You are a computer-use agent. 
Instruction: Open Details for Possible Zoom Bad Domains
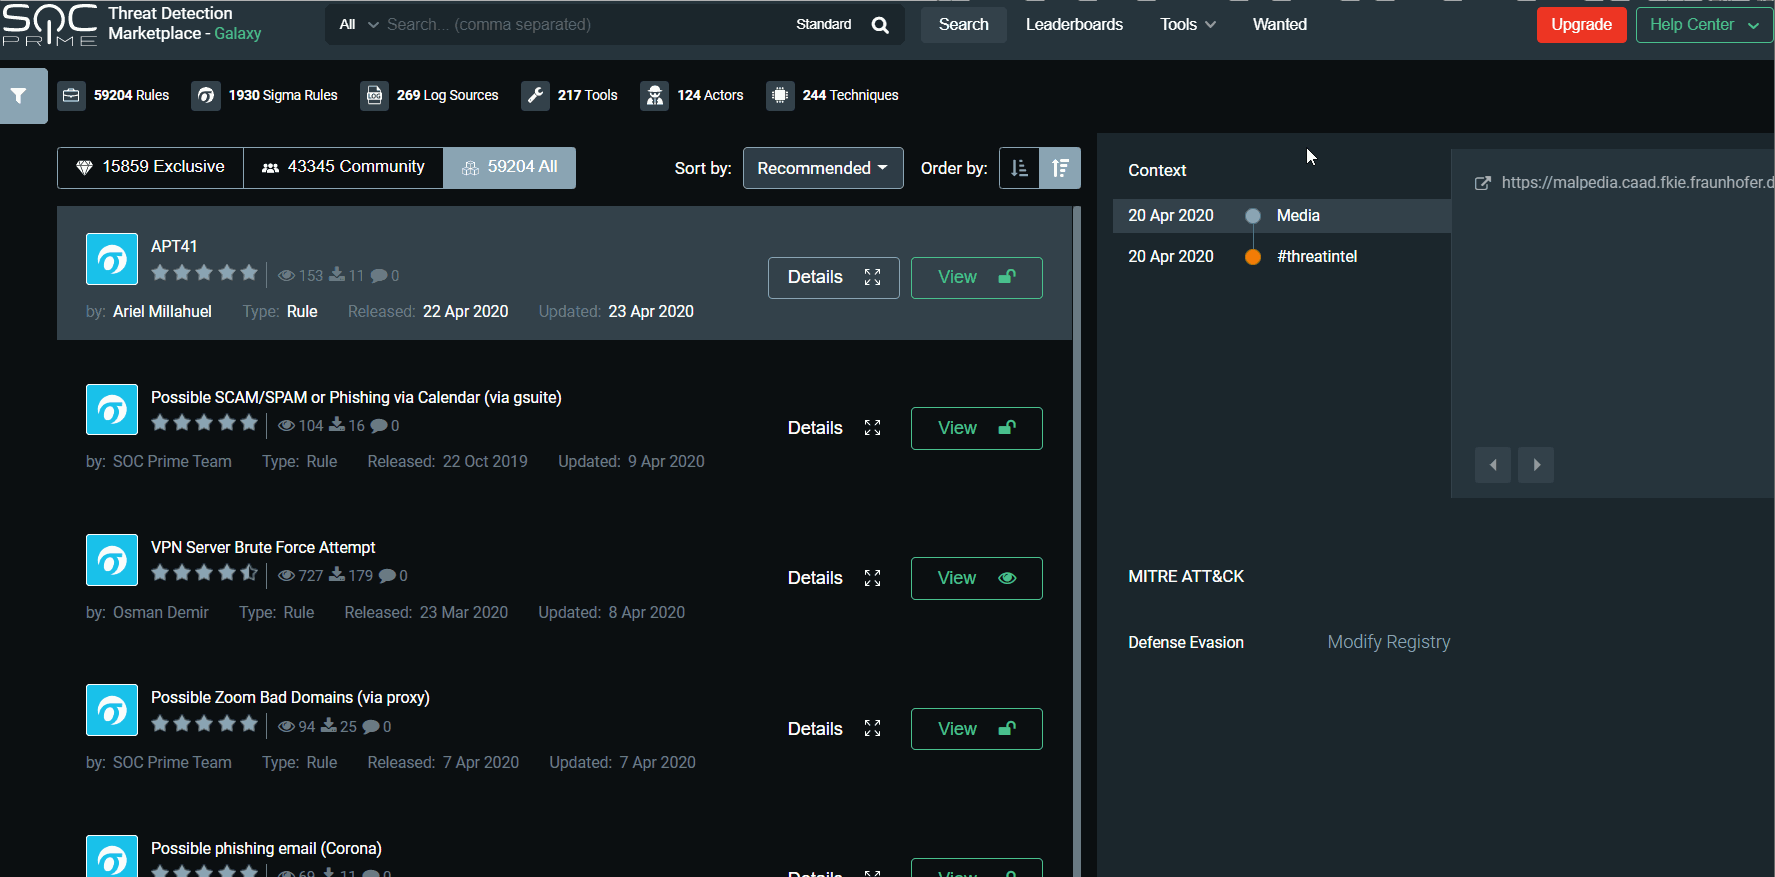pyautogui.click(x=834, y=729)
